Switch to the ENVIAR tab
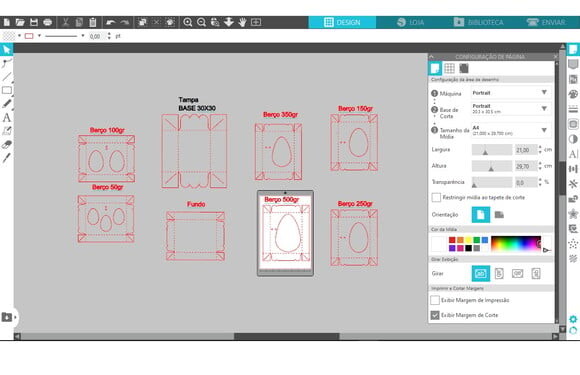 [x=546, y=22]
